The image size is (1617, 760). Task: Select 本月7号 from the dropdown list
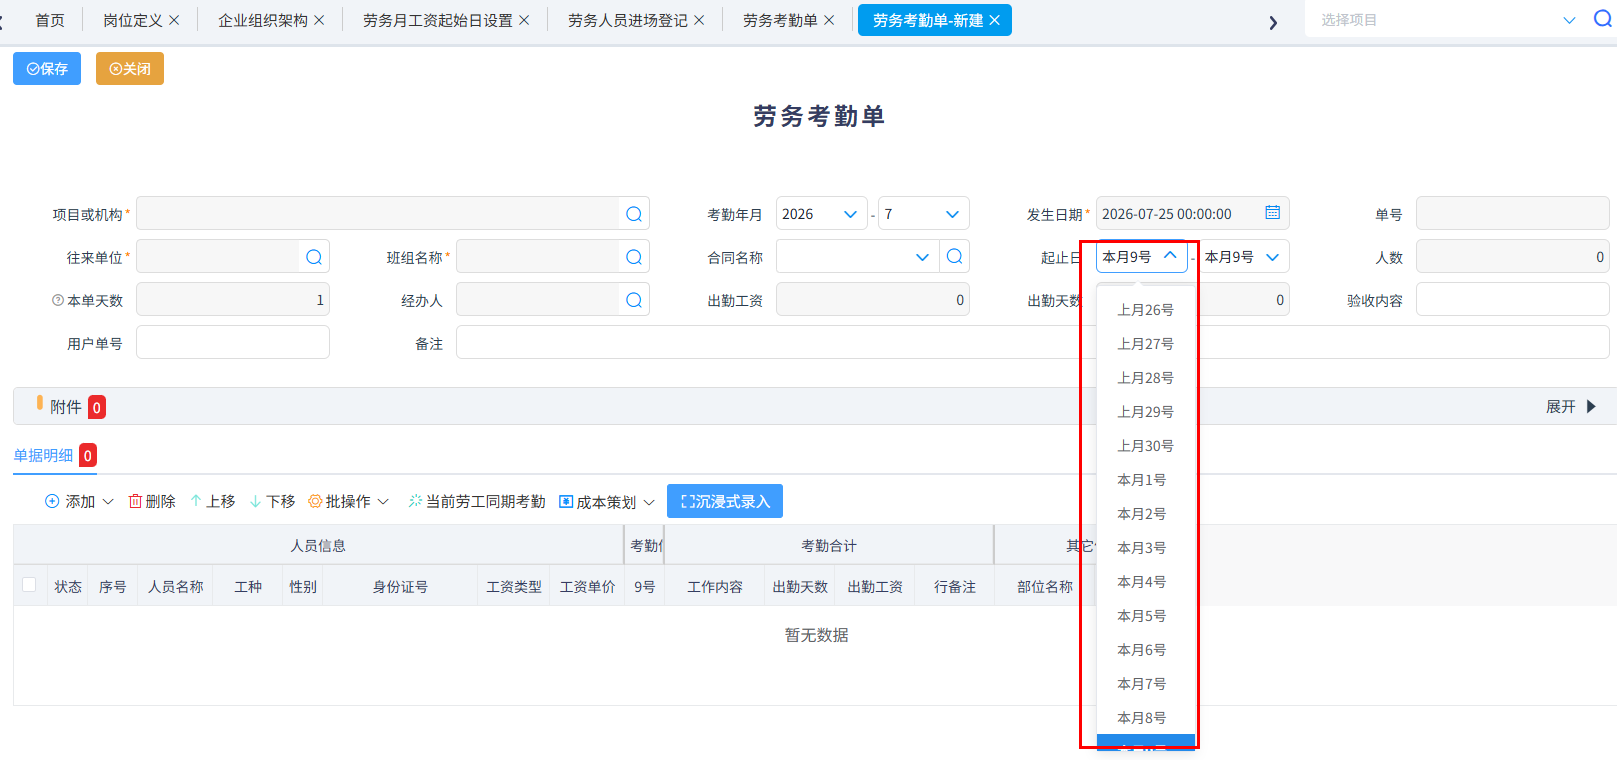(x=1146, y=684)
